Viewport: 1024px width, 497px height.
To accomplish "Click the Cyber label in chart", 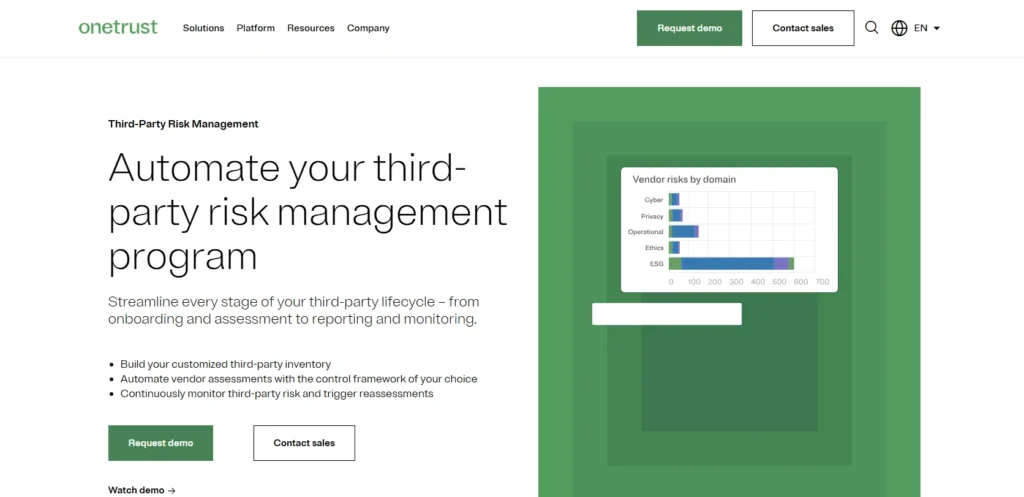I will [654, 200].
